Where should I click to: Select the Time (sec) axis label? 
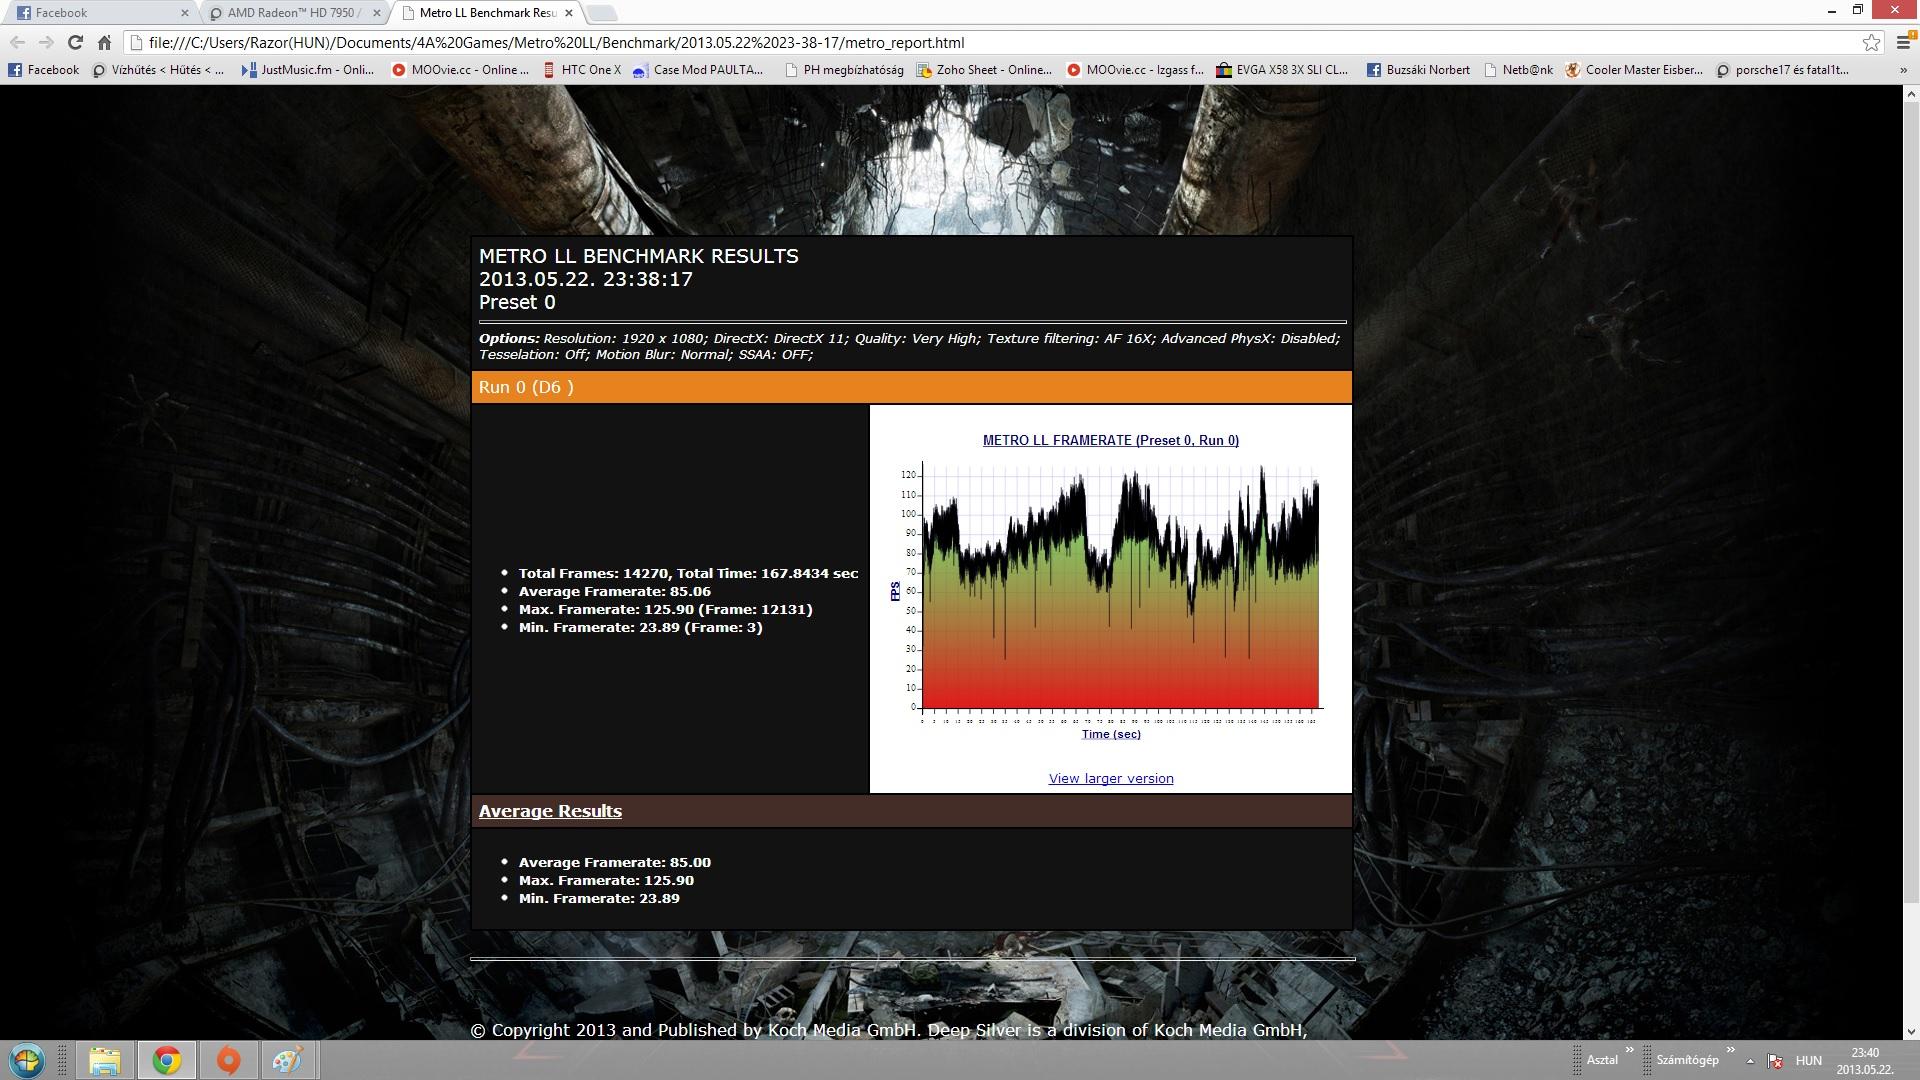click(x=1111, y=735)
